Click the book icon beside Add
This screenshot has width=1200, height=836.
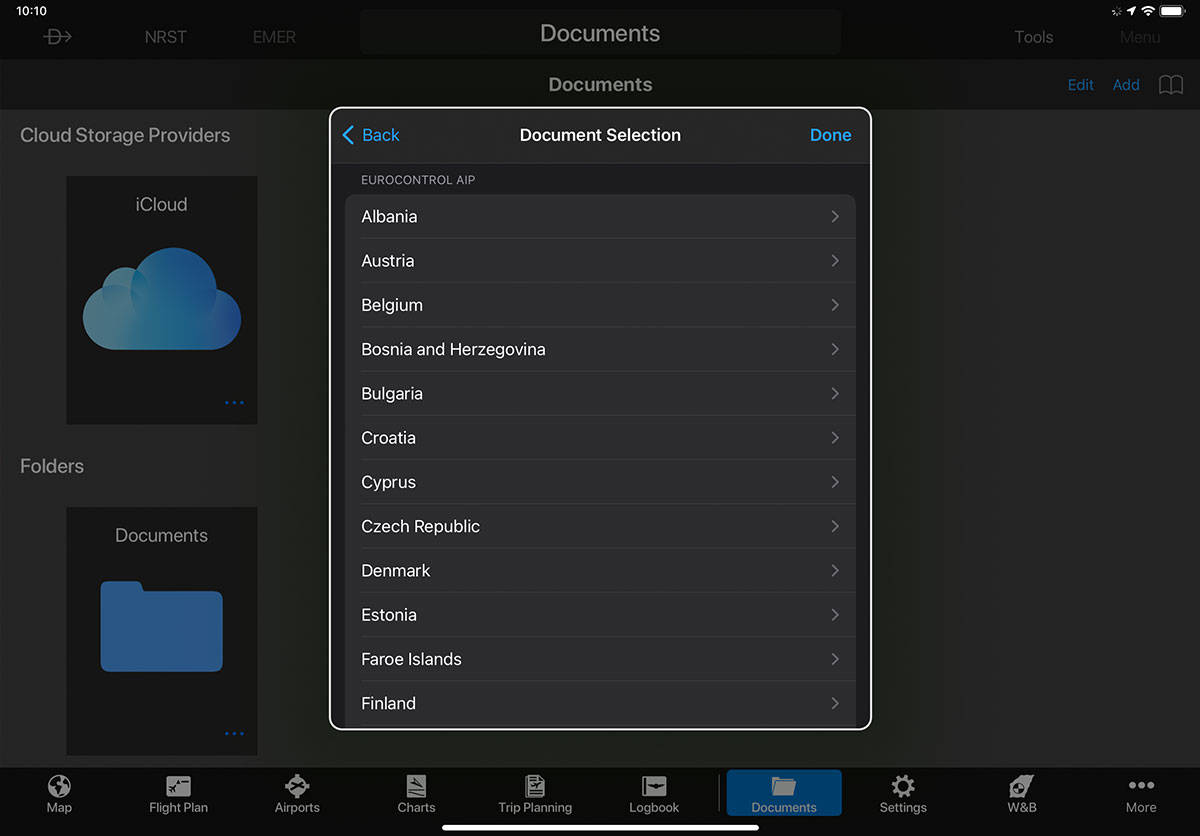1170,85
